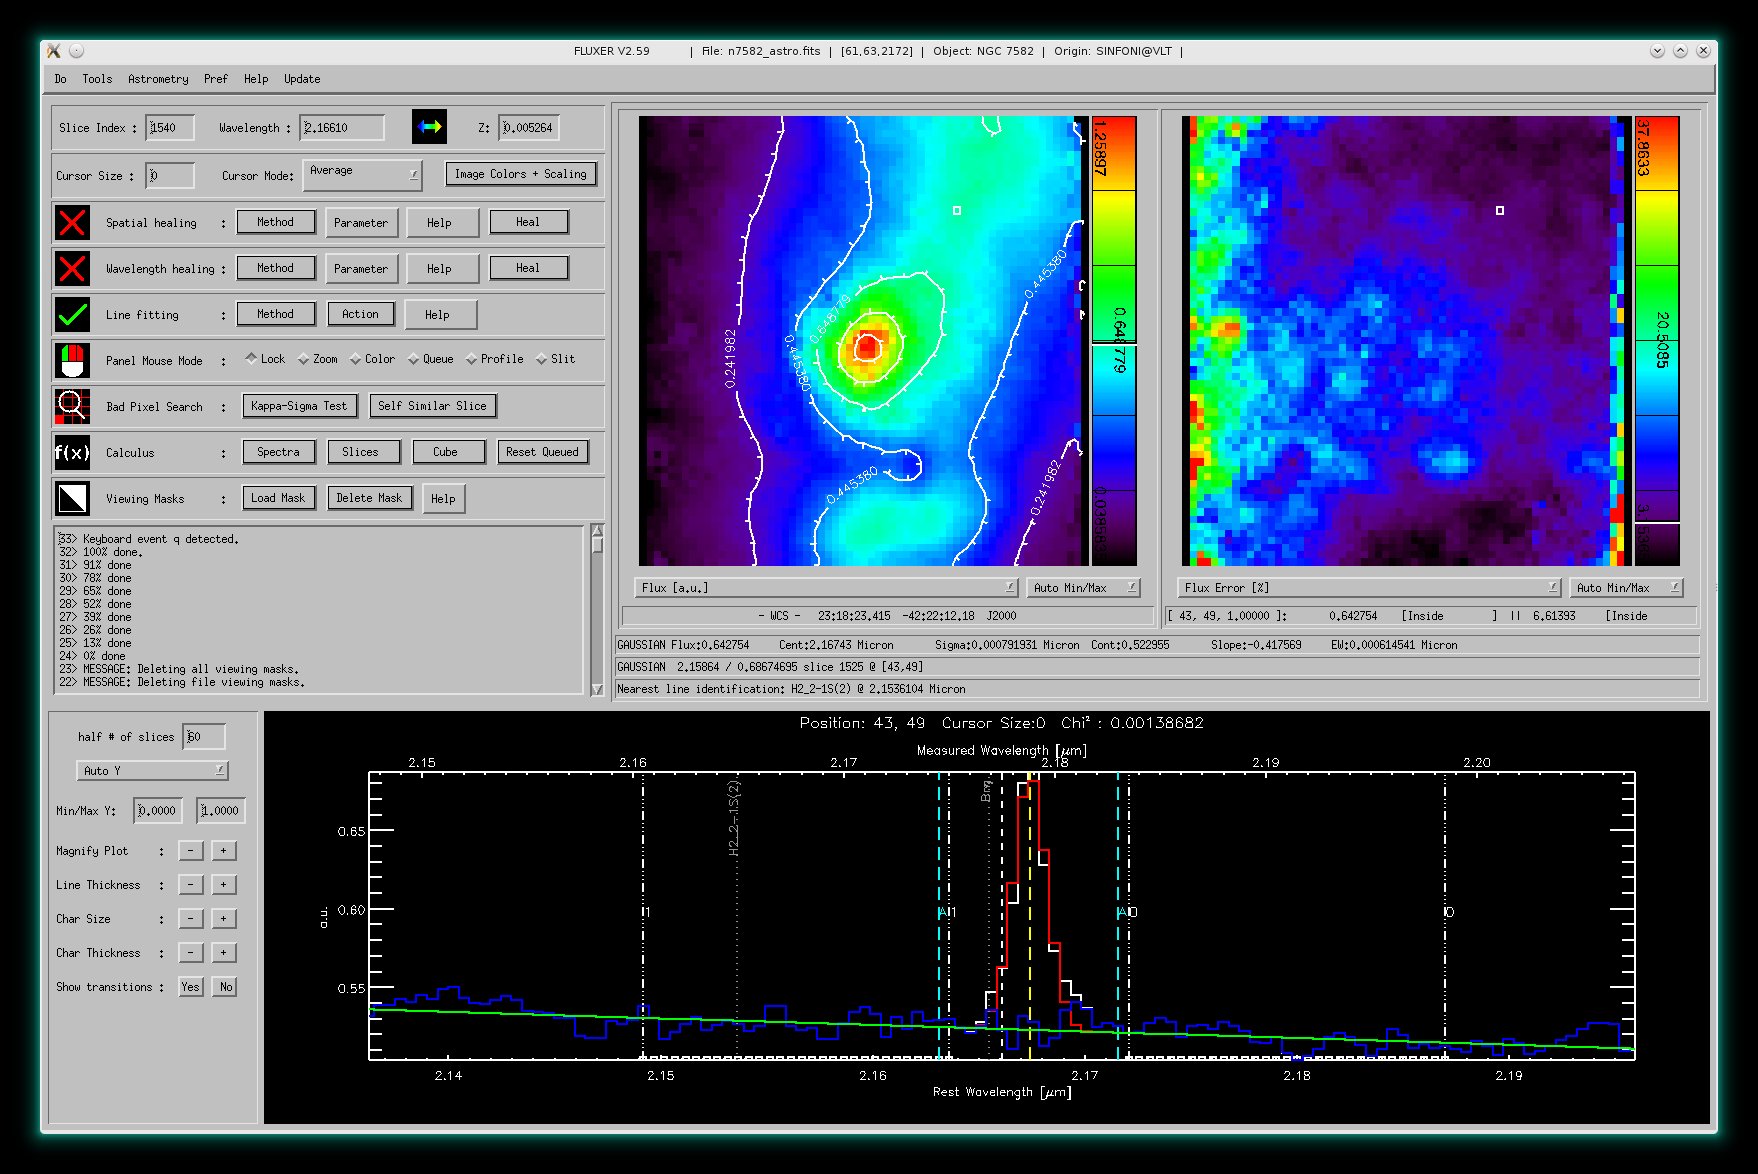Open the Auto Y scaling dropdown
This screenshot has height=1174, width=1758.
(152, 771)
